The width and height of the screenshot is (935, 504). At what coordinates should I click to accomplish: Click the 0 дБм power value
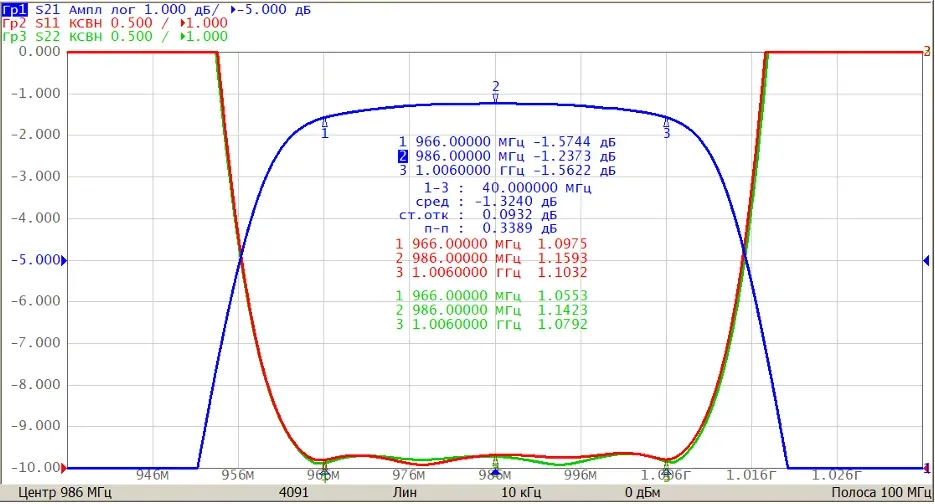(642, 493)
